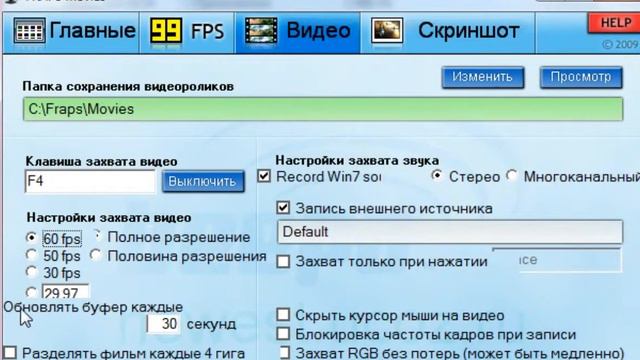The image size is (640, 360).
Task: Select the 30 fps option
Action: tap(53, 273)
